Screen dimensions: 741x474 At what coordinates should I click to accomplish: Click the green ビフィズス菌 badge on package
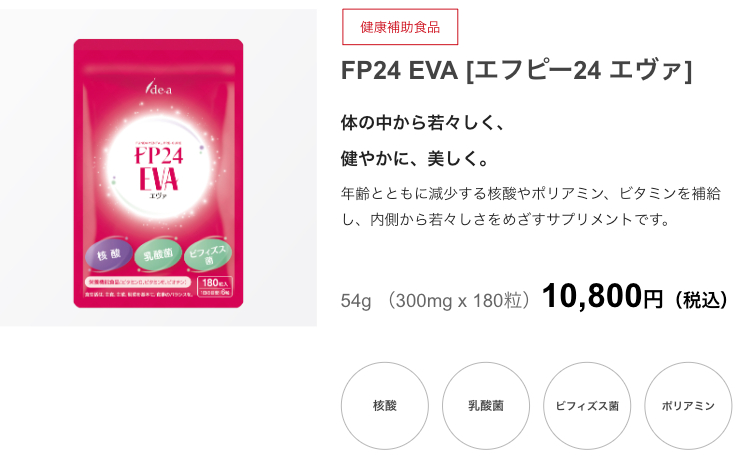208,255
